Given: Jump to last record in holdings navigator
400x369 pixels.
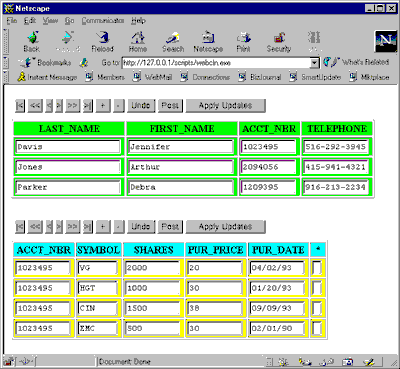Looking at the screenshot, I should 88,227.
